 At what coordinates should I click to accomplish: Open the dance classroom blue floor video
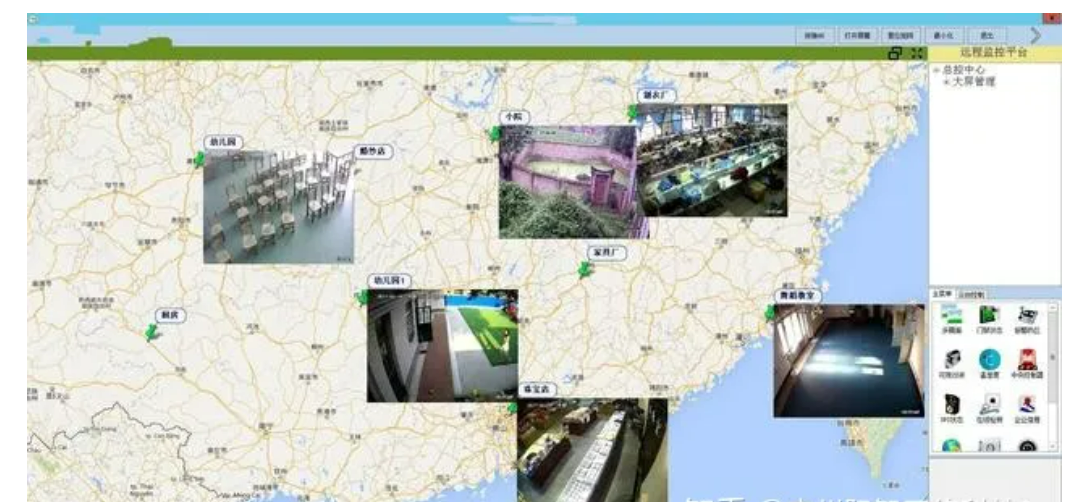click(x=849, y=361)
